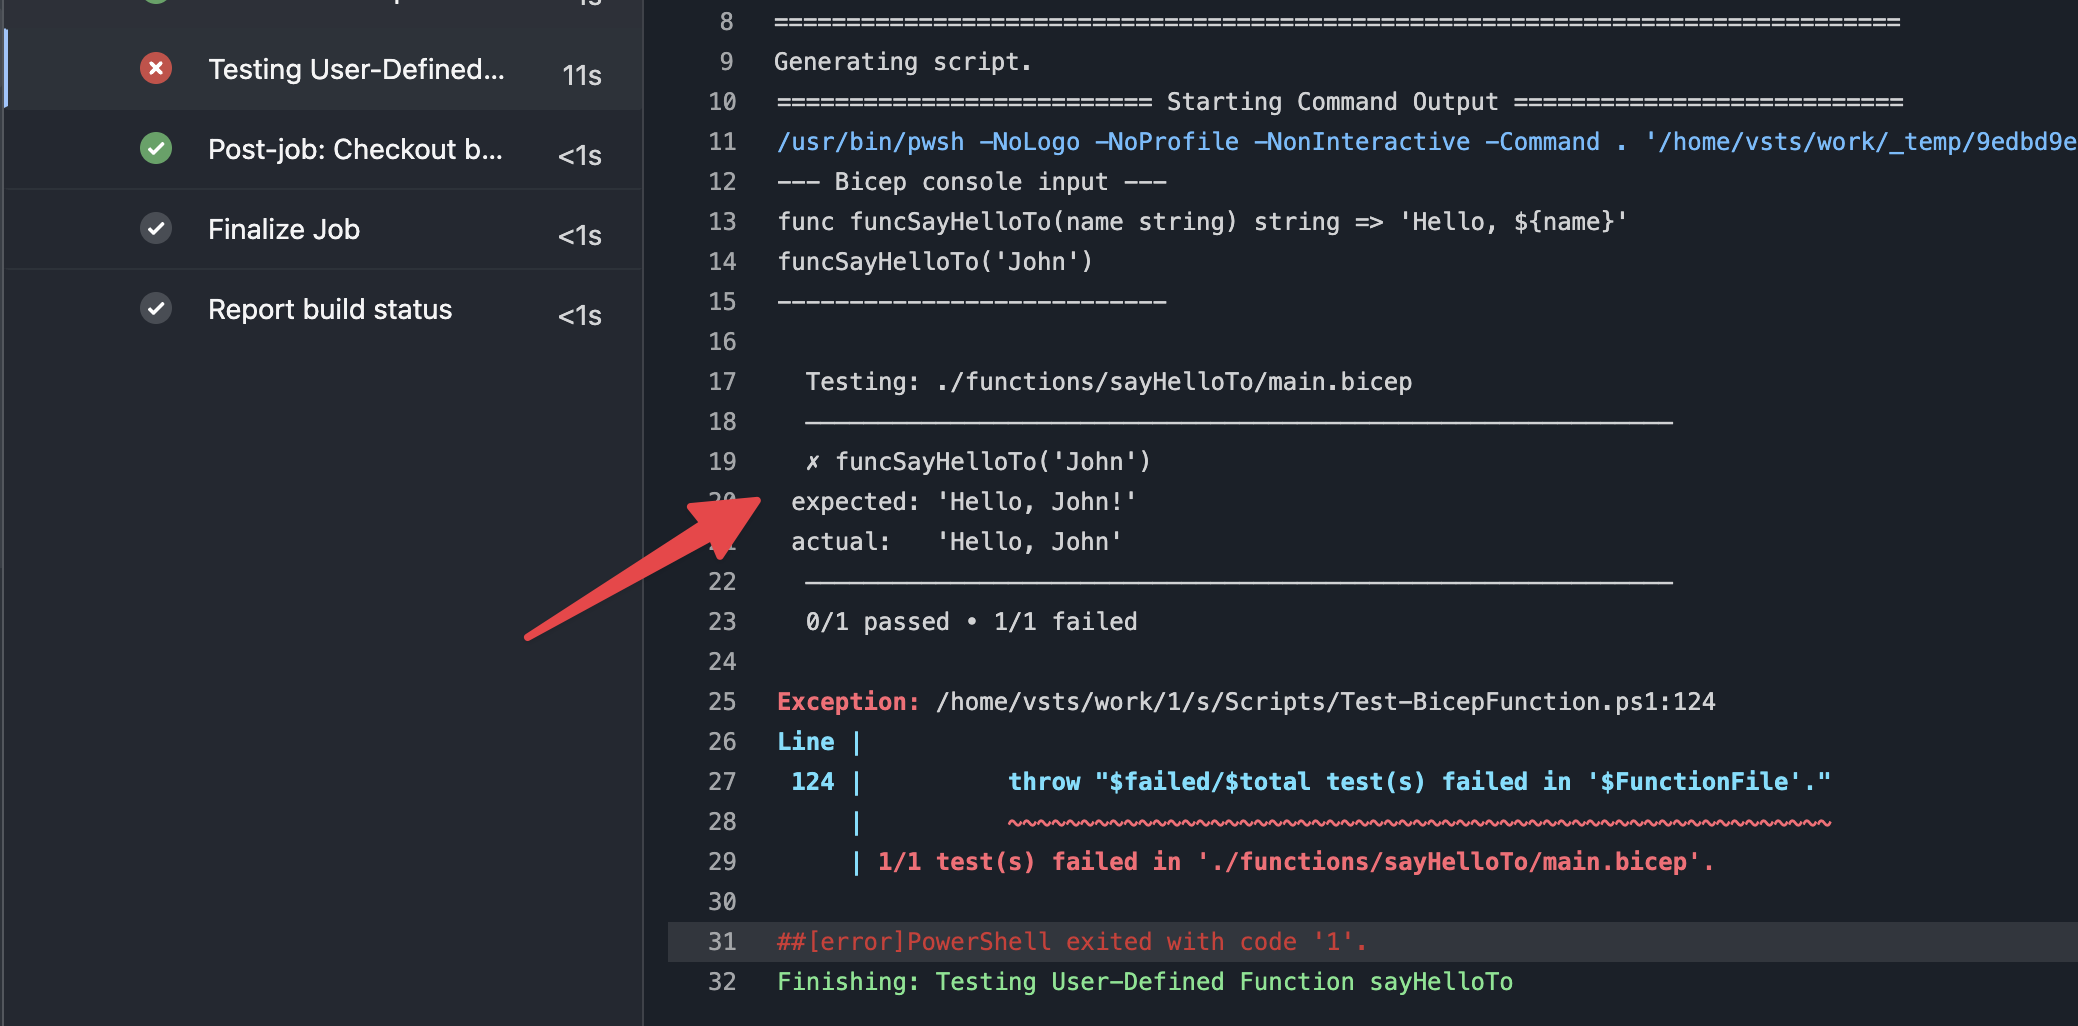Click log line number 17
Image resolution: width=2078 pixels, height=1026 pixels.
pos(722,382)
